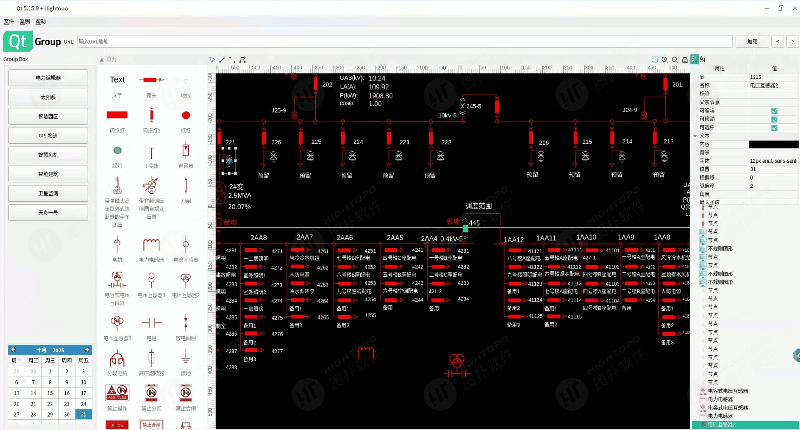Open the third menu in the menu bar

tap(40, 21)
